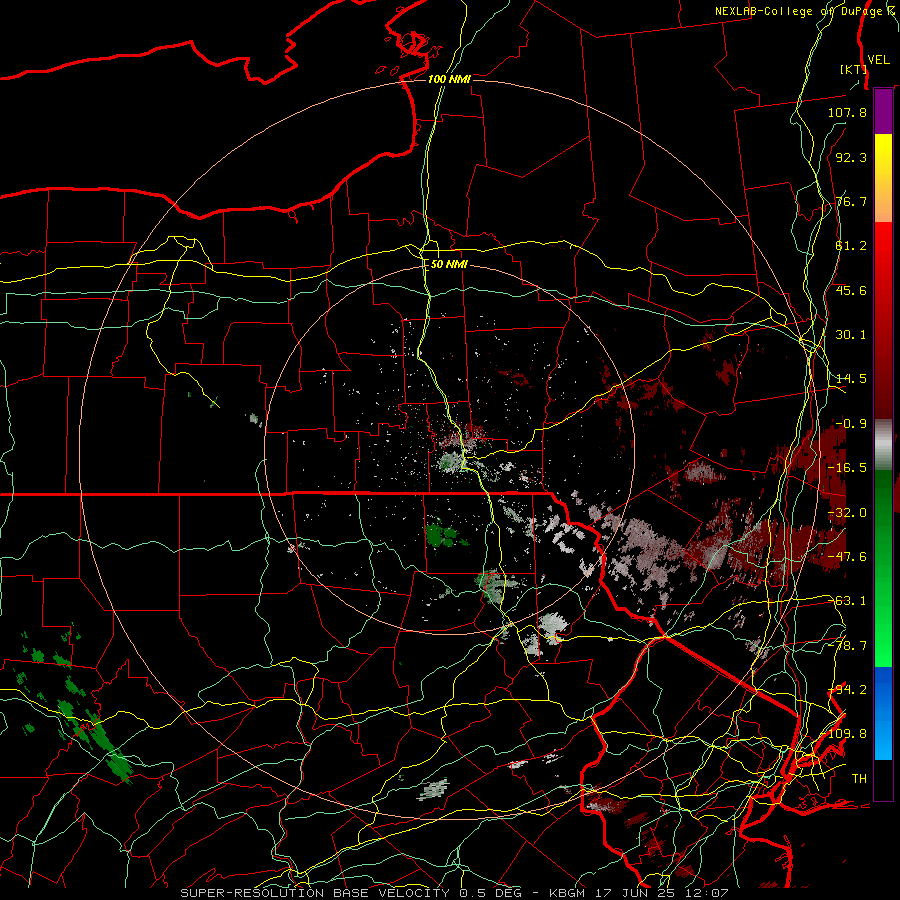
Task: Click the VEL legend title
Action: (x=878, y=59)
